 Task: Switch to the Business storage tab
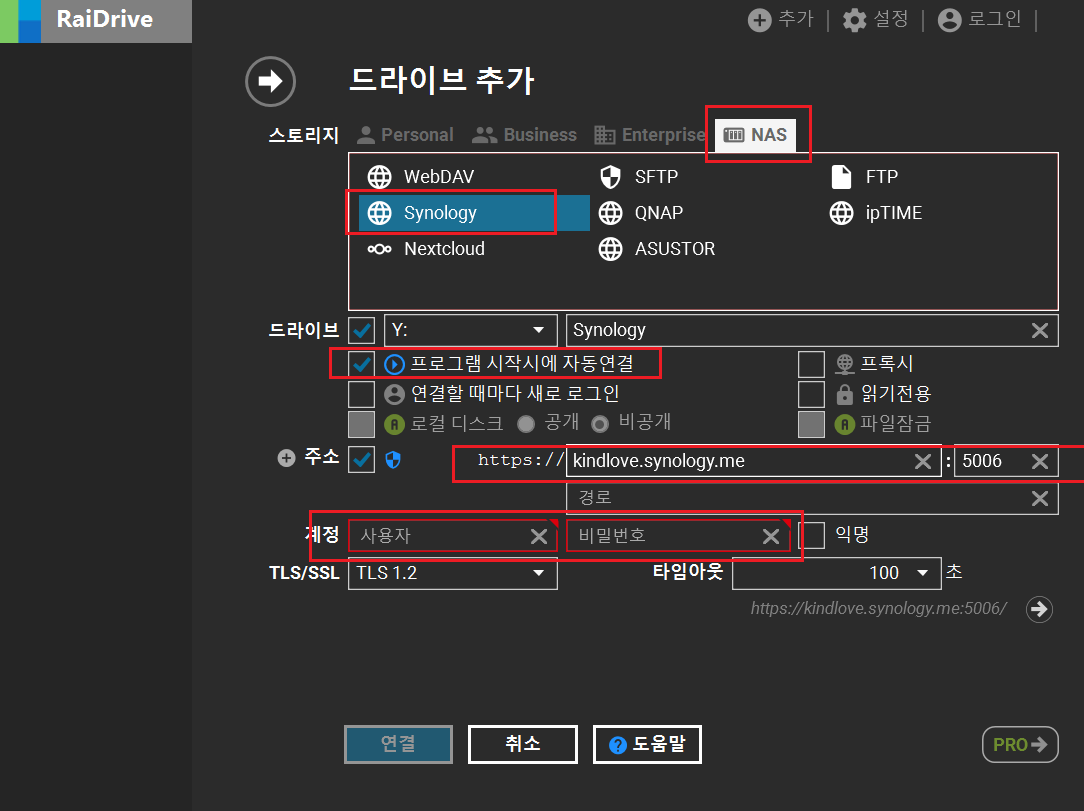[x=524, y=135]
